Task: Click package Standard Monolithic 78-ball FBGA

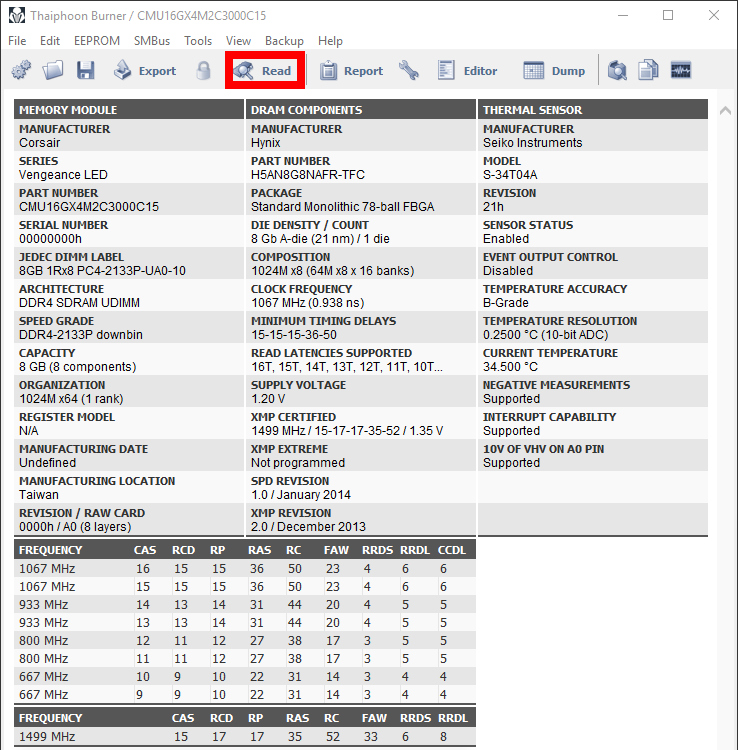Action: click(342, 207)
